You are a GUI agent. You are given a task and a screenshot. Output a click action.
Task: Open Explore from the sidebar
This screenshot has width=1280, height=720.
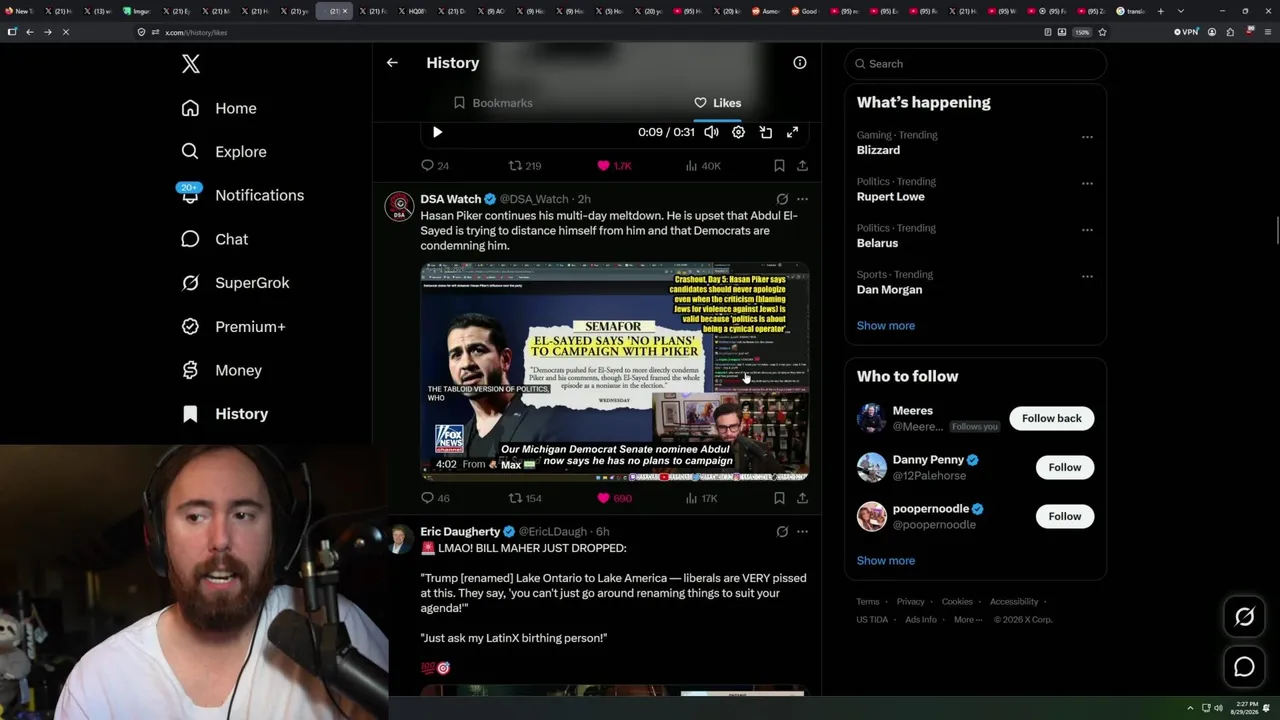[224, 152]
